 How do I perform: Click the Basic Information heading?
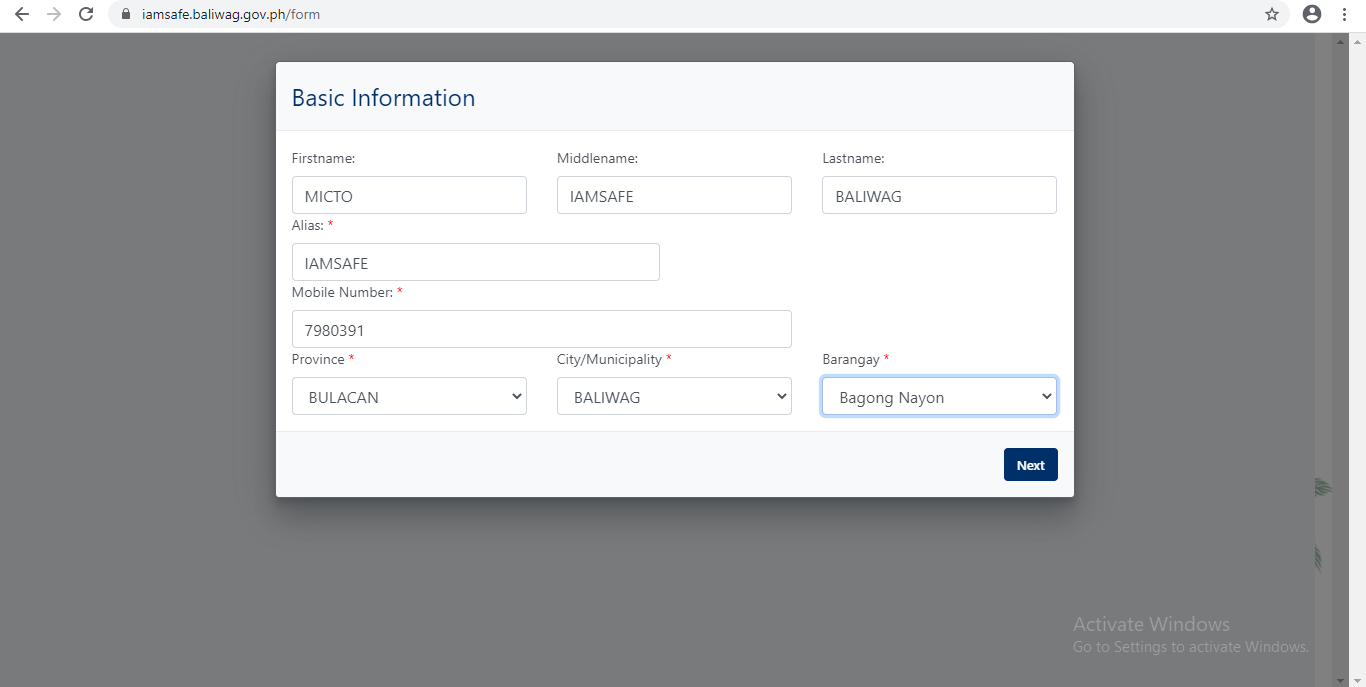click(x=383, y=98)
